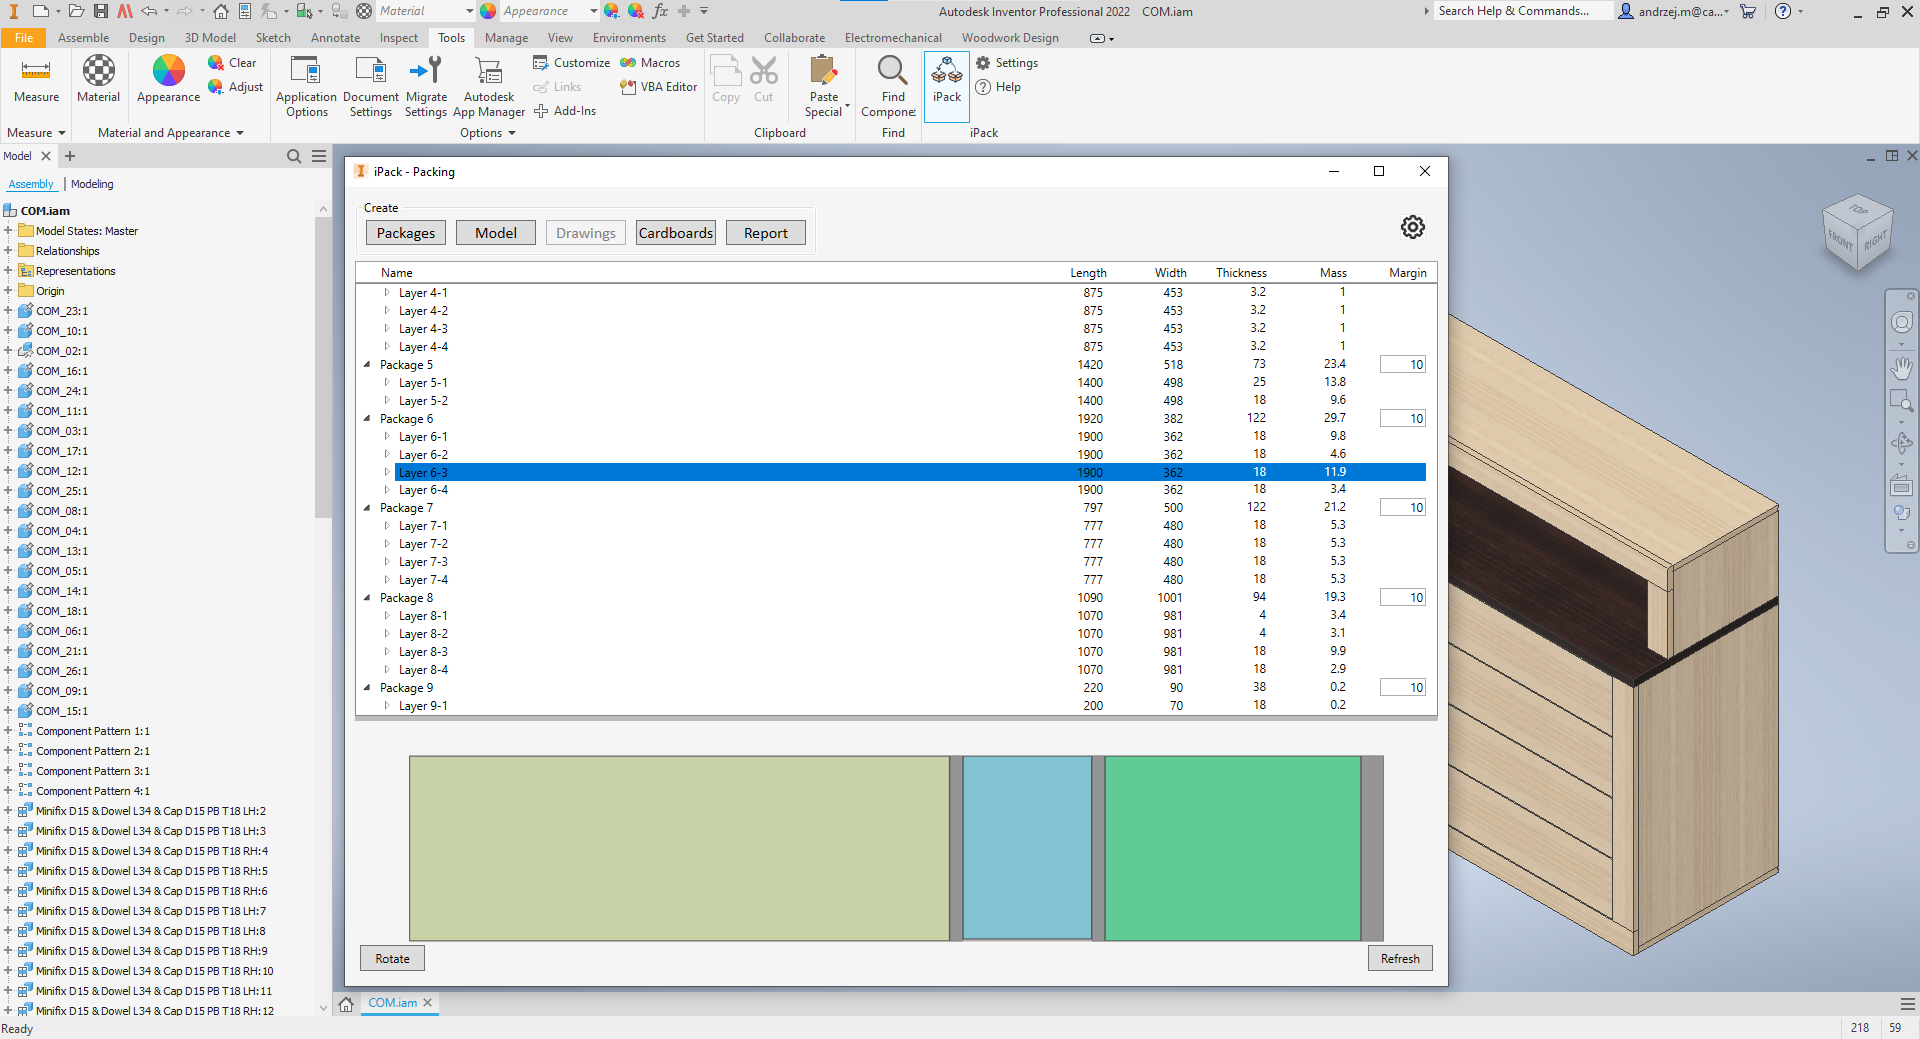The image size is (1920, 1039).
Task: Expand the COM_23:1 tree node
Action: click(8, 311)
